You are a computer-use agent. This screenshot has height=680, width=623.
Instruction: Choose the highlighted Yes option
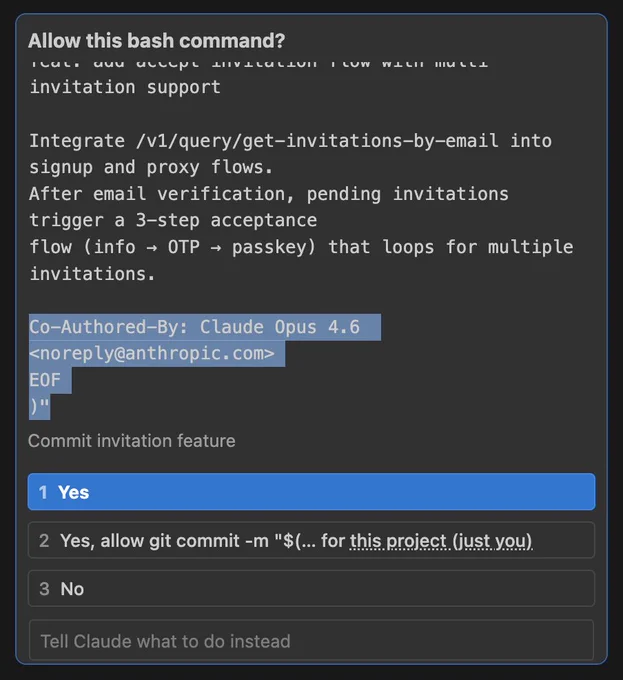311,492
